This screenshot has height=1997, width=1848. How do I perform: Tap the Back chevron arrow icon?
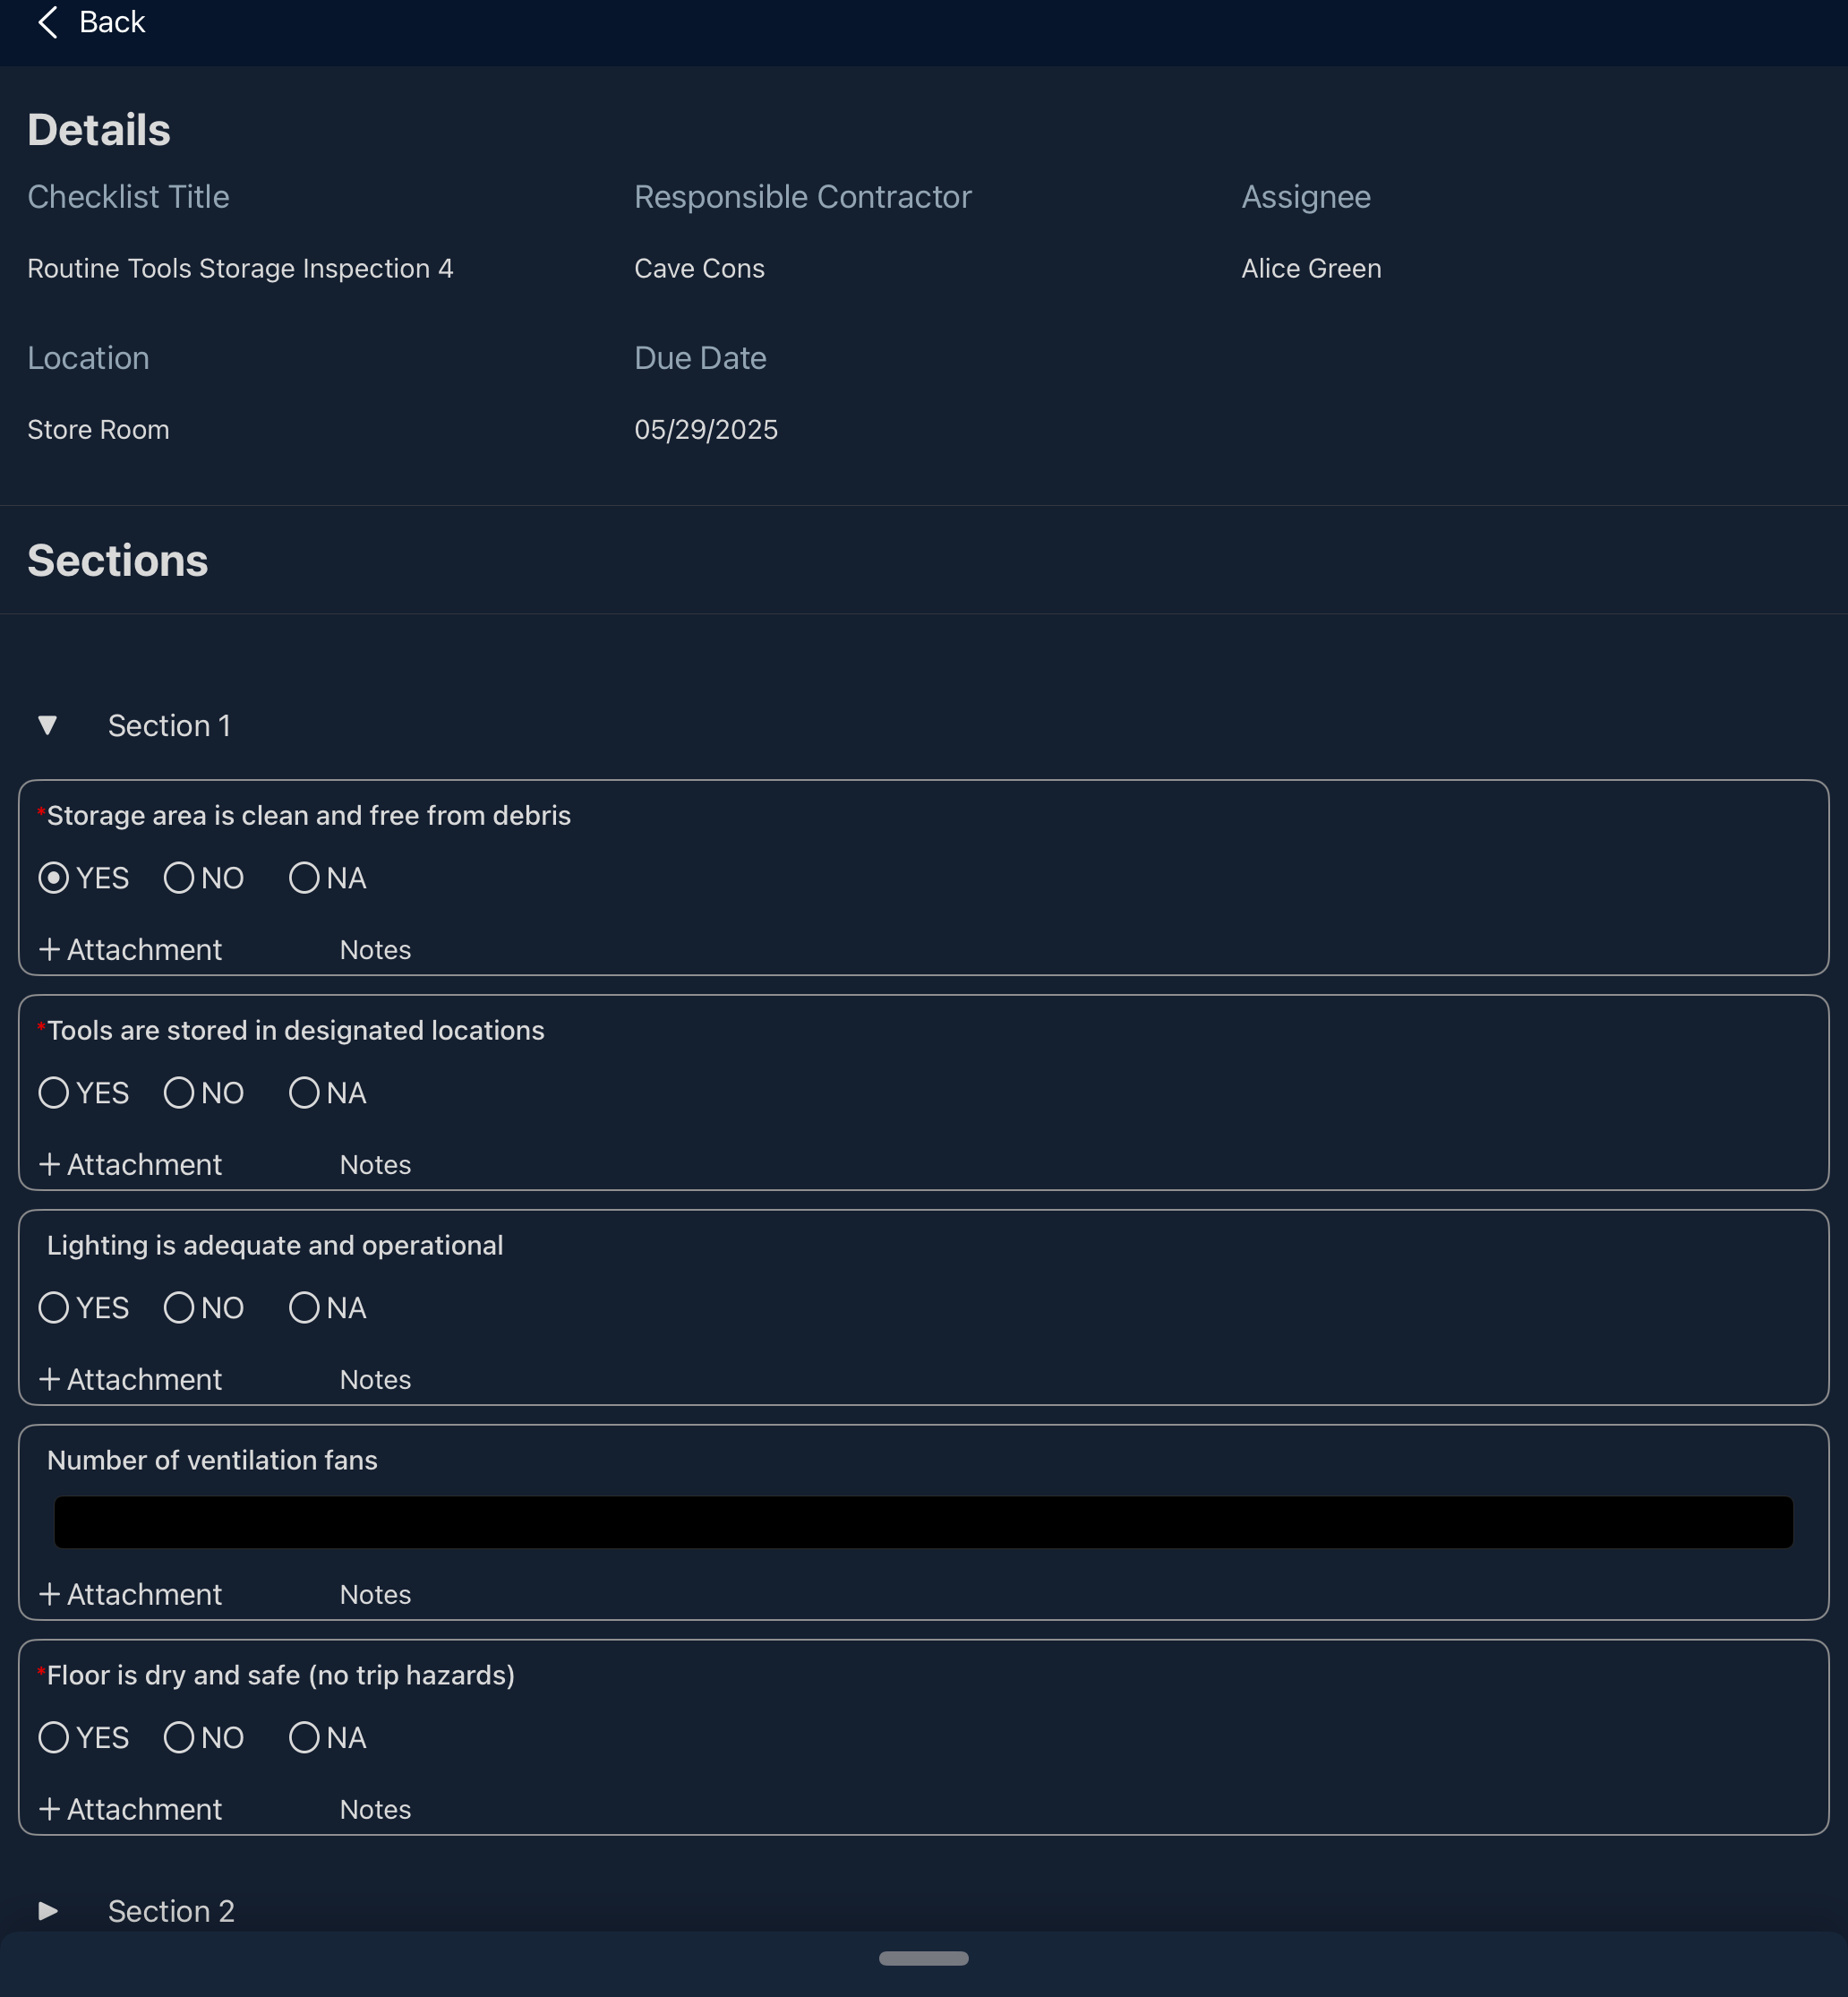(47, 22)
